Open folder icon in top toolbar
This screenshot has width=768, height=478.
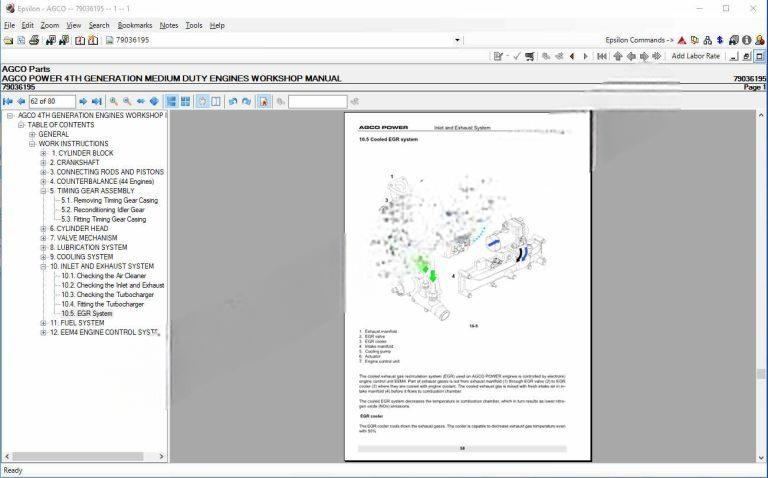[x=8, y=40]
